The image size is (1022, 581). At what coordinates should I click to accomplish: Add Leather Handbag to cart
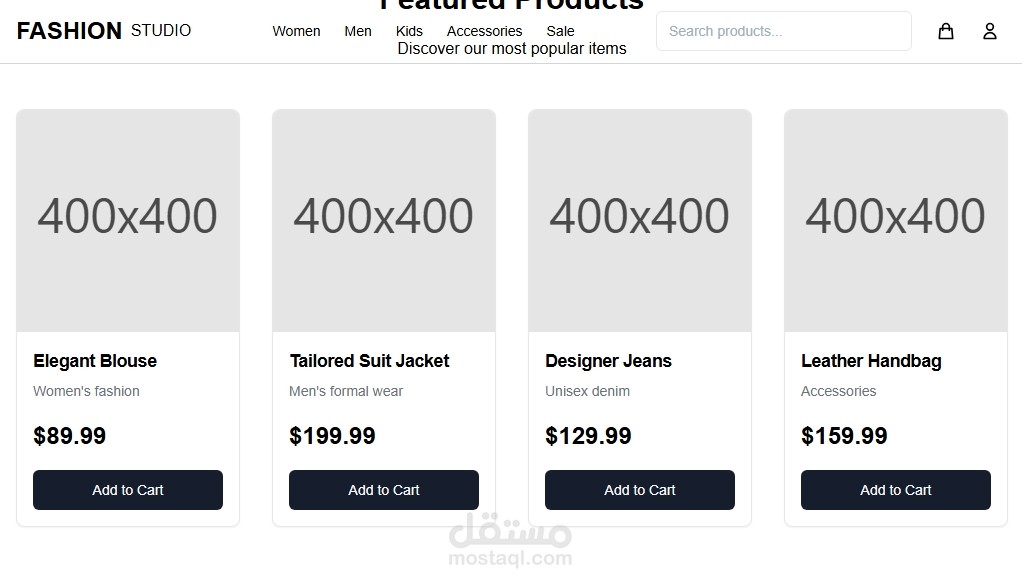[896, 490]
